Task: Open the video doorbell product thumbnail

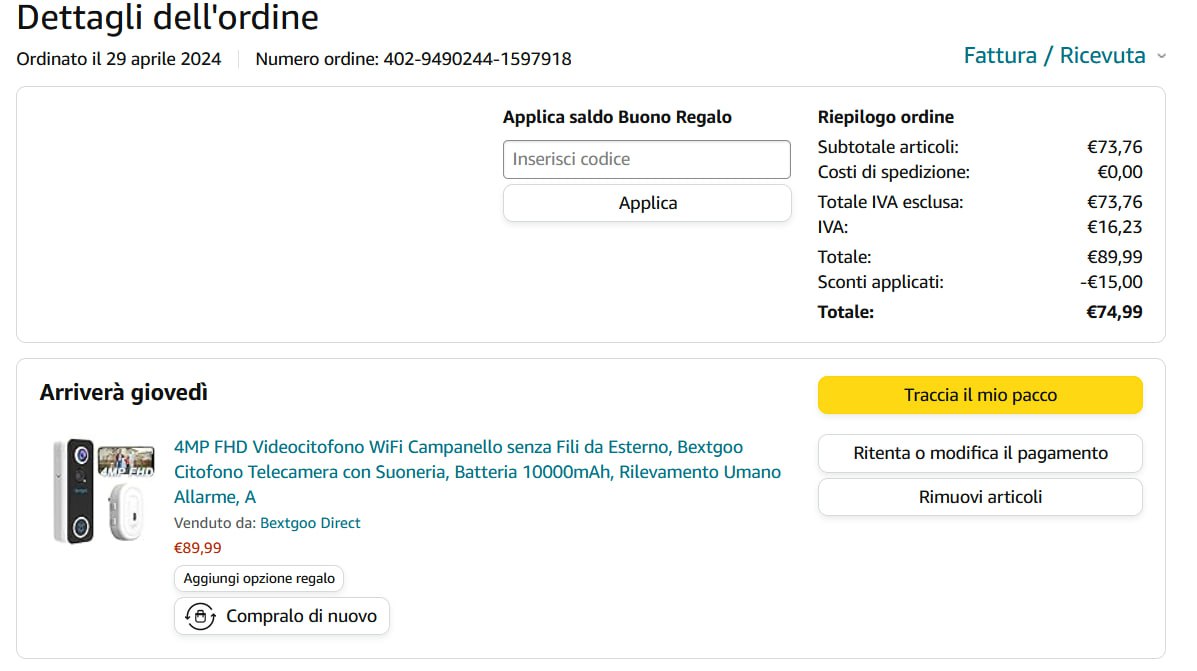Action: (104, 491)
